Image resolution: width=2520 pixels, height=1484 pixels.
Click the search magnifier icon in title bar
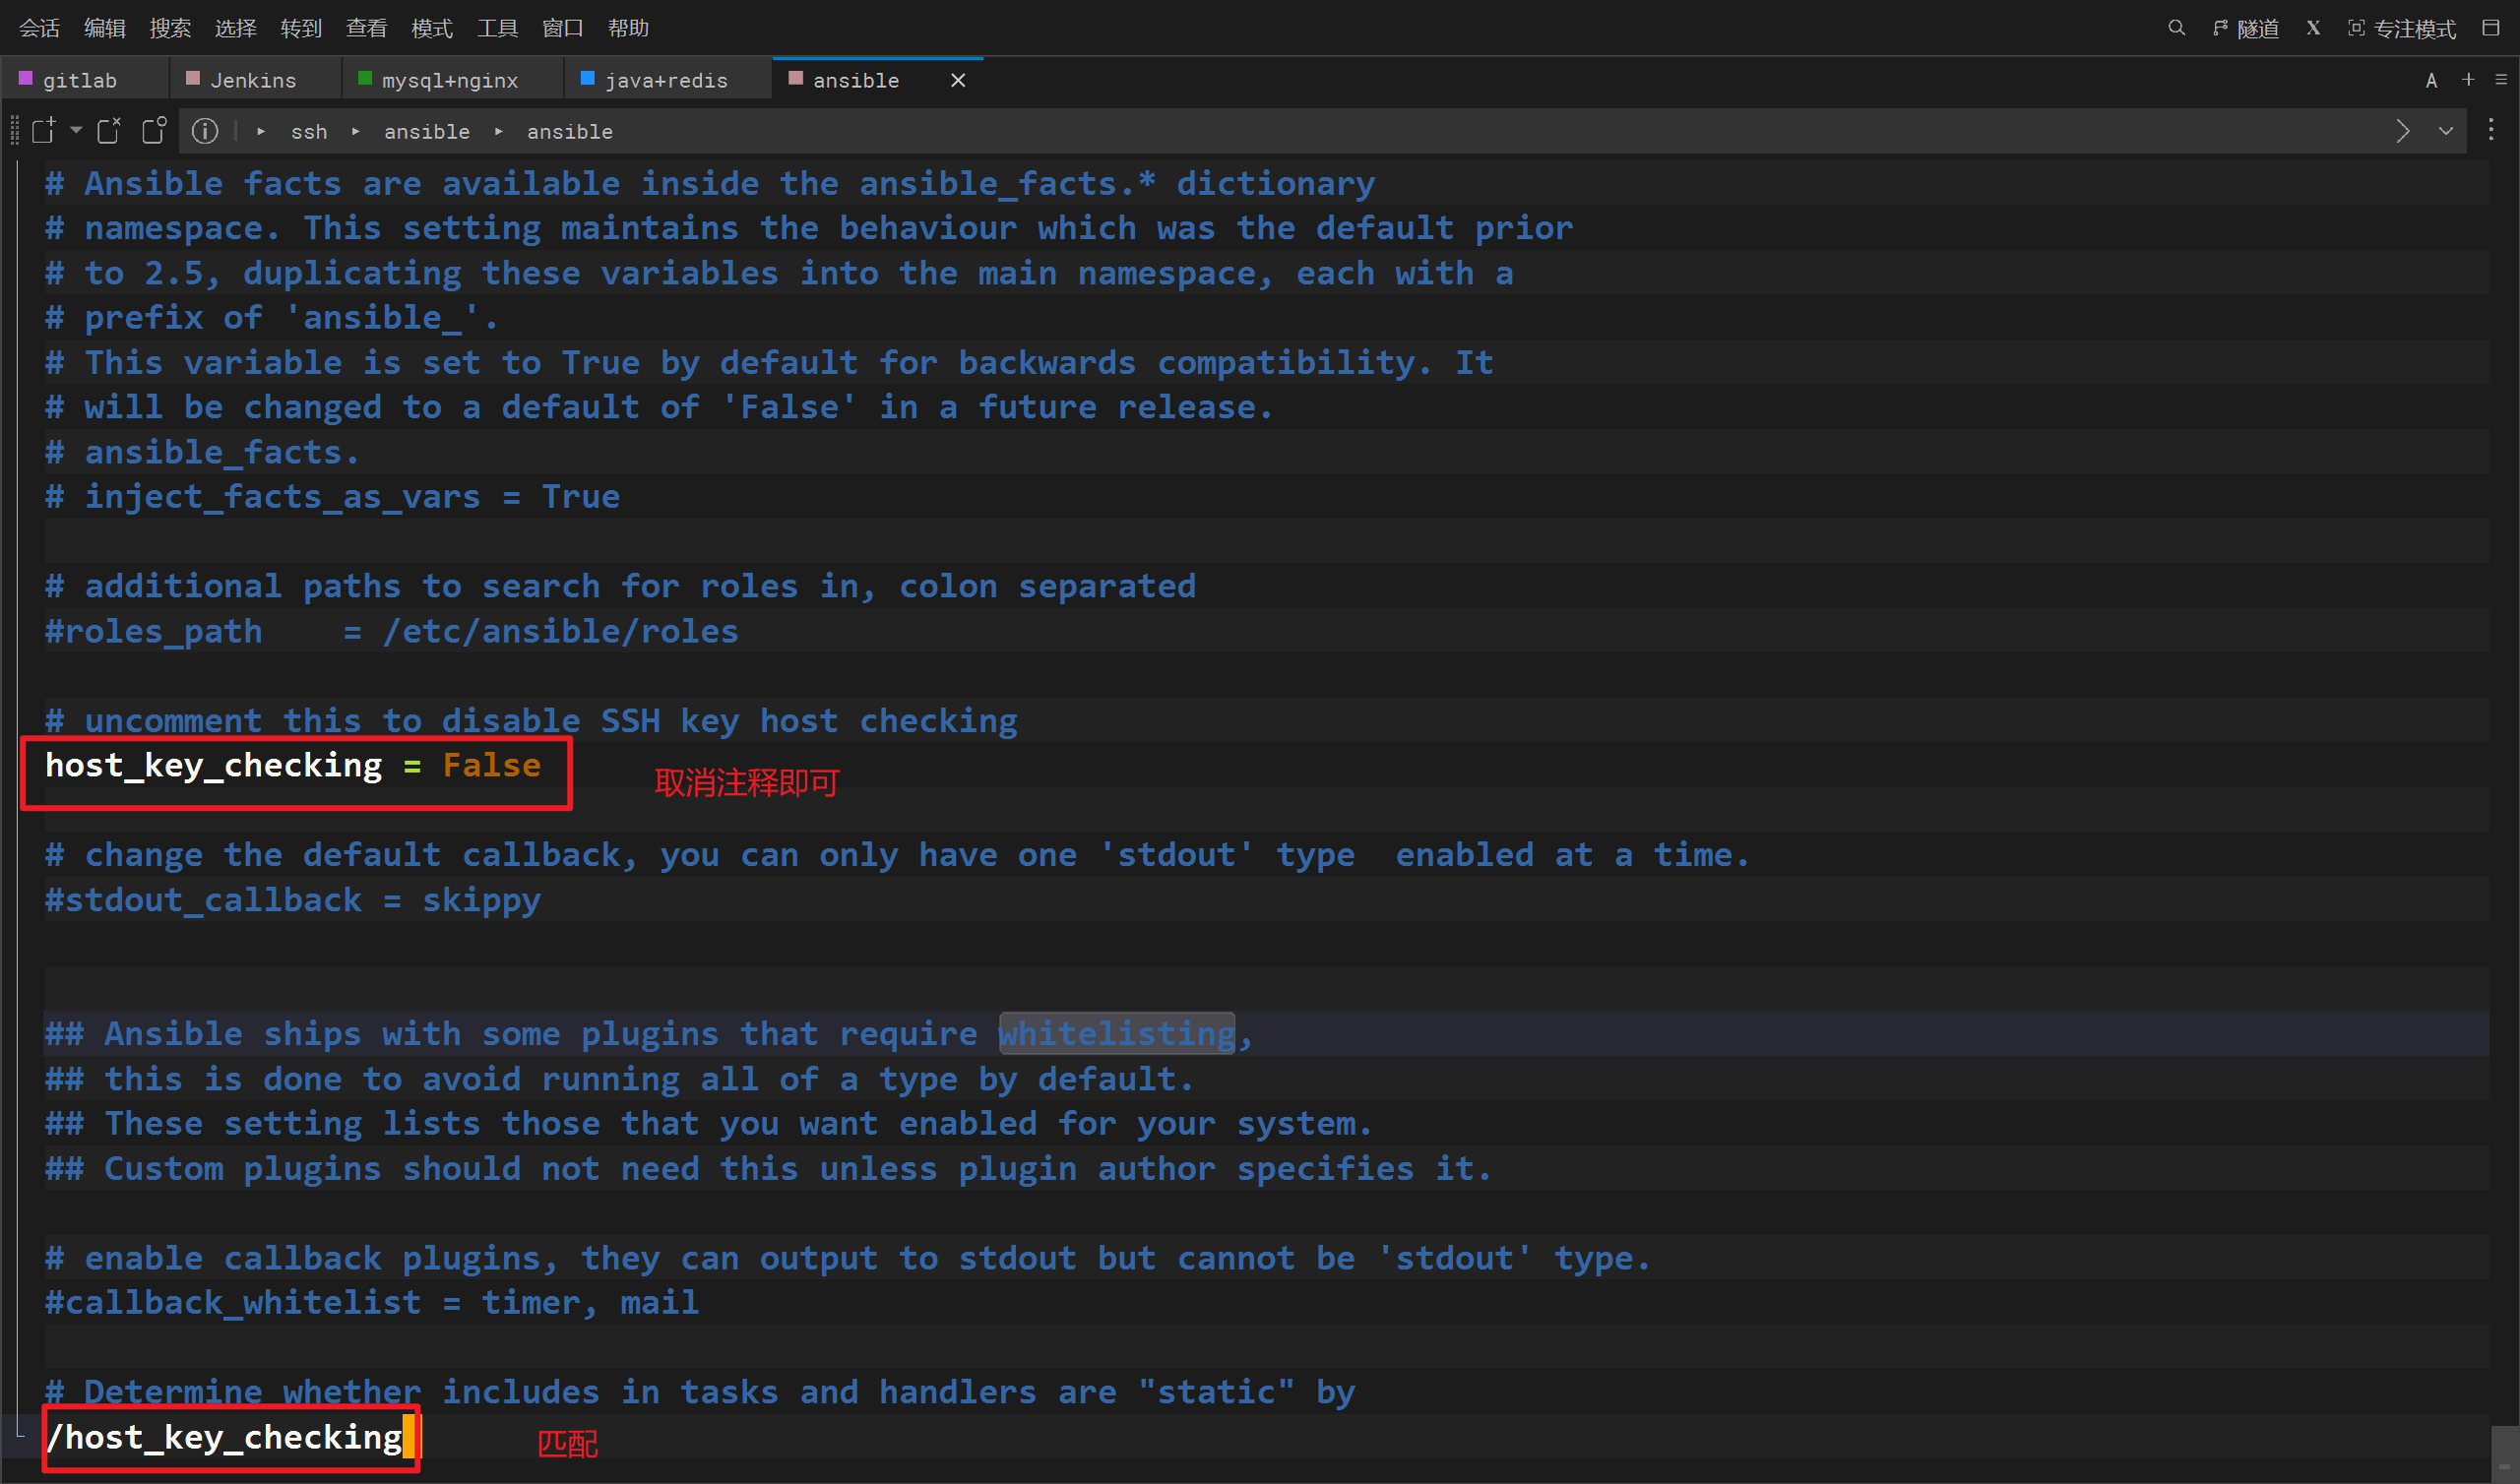pyautogui.click(x=2176, y=28)
